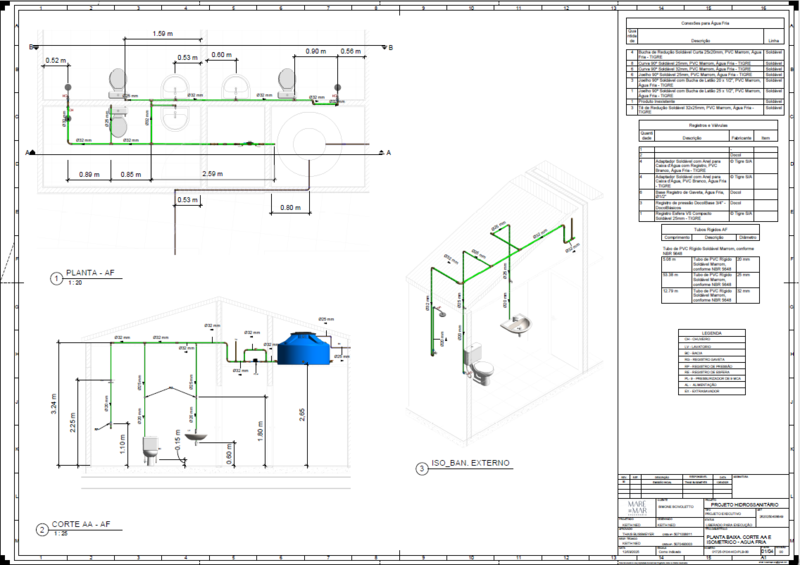This screenshot has height=565, width=800.
Task: Click the view number 2 bubble
Action: tap(42, 530)
